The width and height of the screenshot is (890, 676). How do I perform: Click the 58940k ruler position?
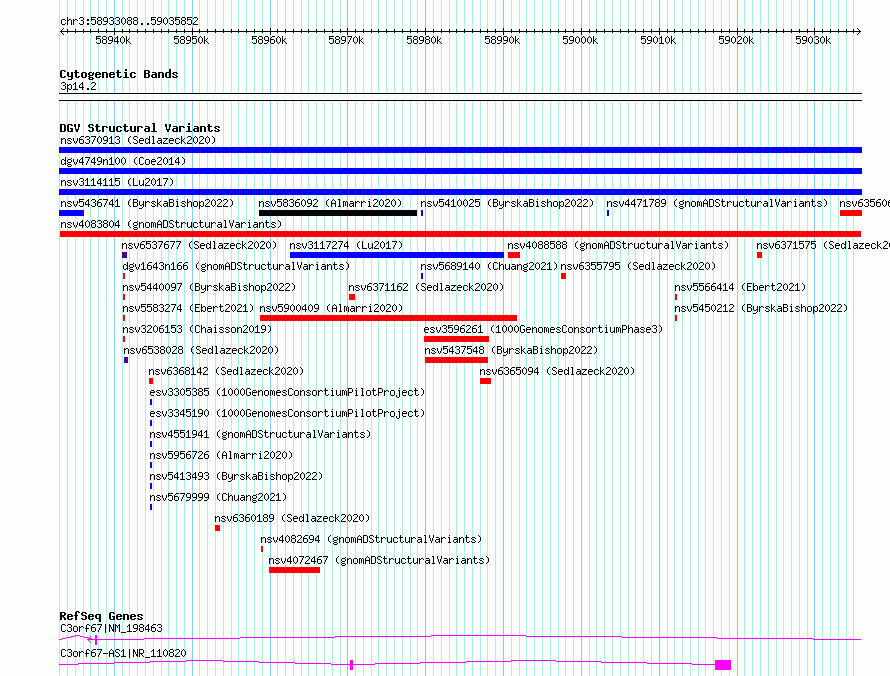coord(113,40)
